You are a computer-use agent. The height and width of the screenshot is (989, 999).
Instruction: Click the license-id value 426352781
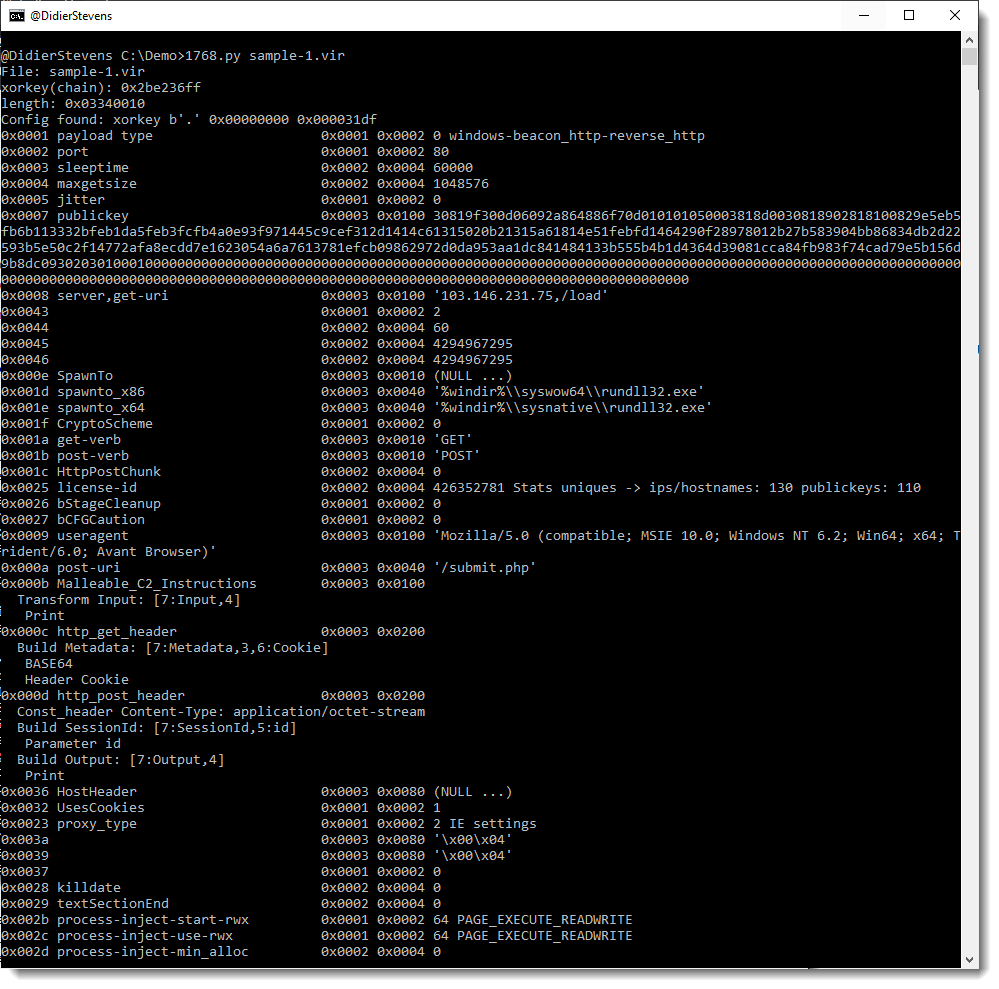[x=472, y=488]
